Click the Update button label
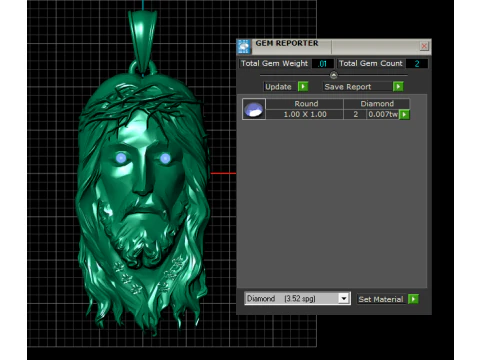Image resolution: width=480 pixels, height=360 pixels. pos(278,87)
